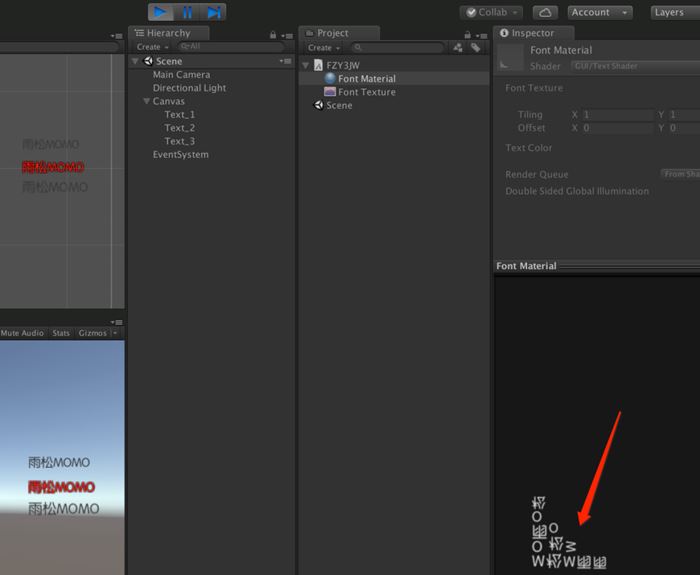Collapse the Canvas object in Hierarchy

coord(146,101)
